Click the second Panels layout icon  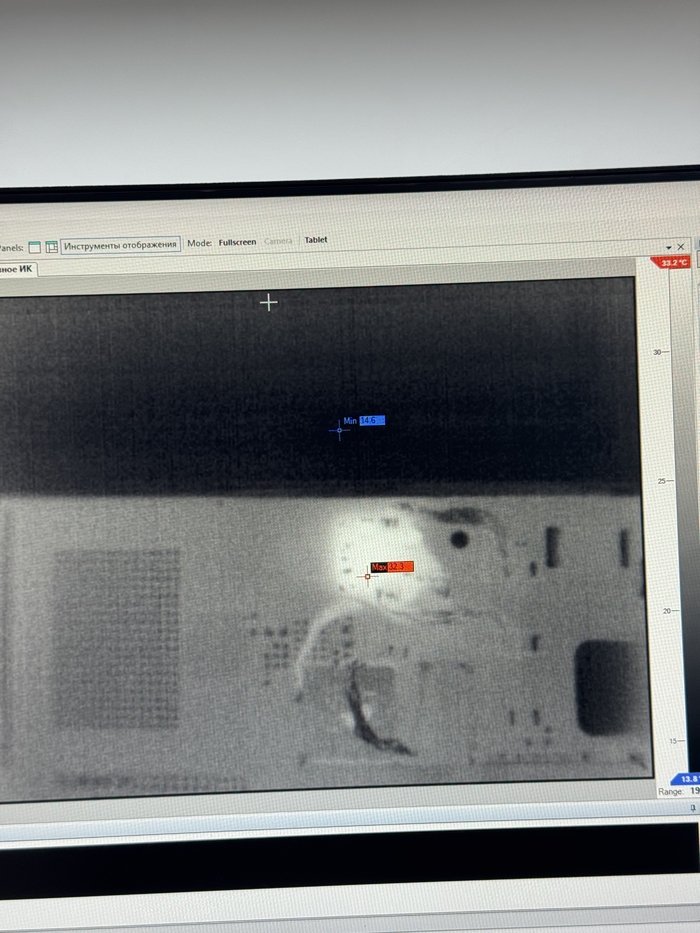click(x=51, y=246)
